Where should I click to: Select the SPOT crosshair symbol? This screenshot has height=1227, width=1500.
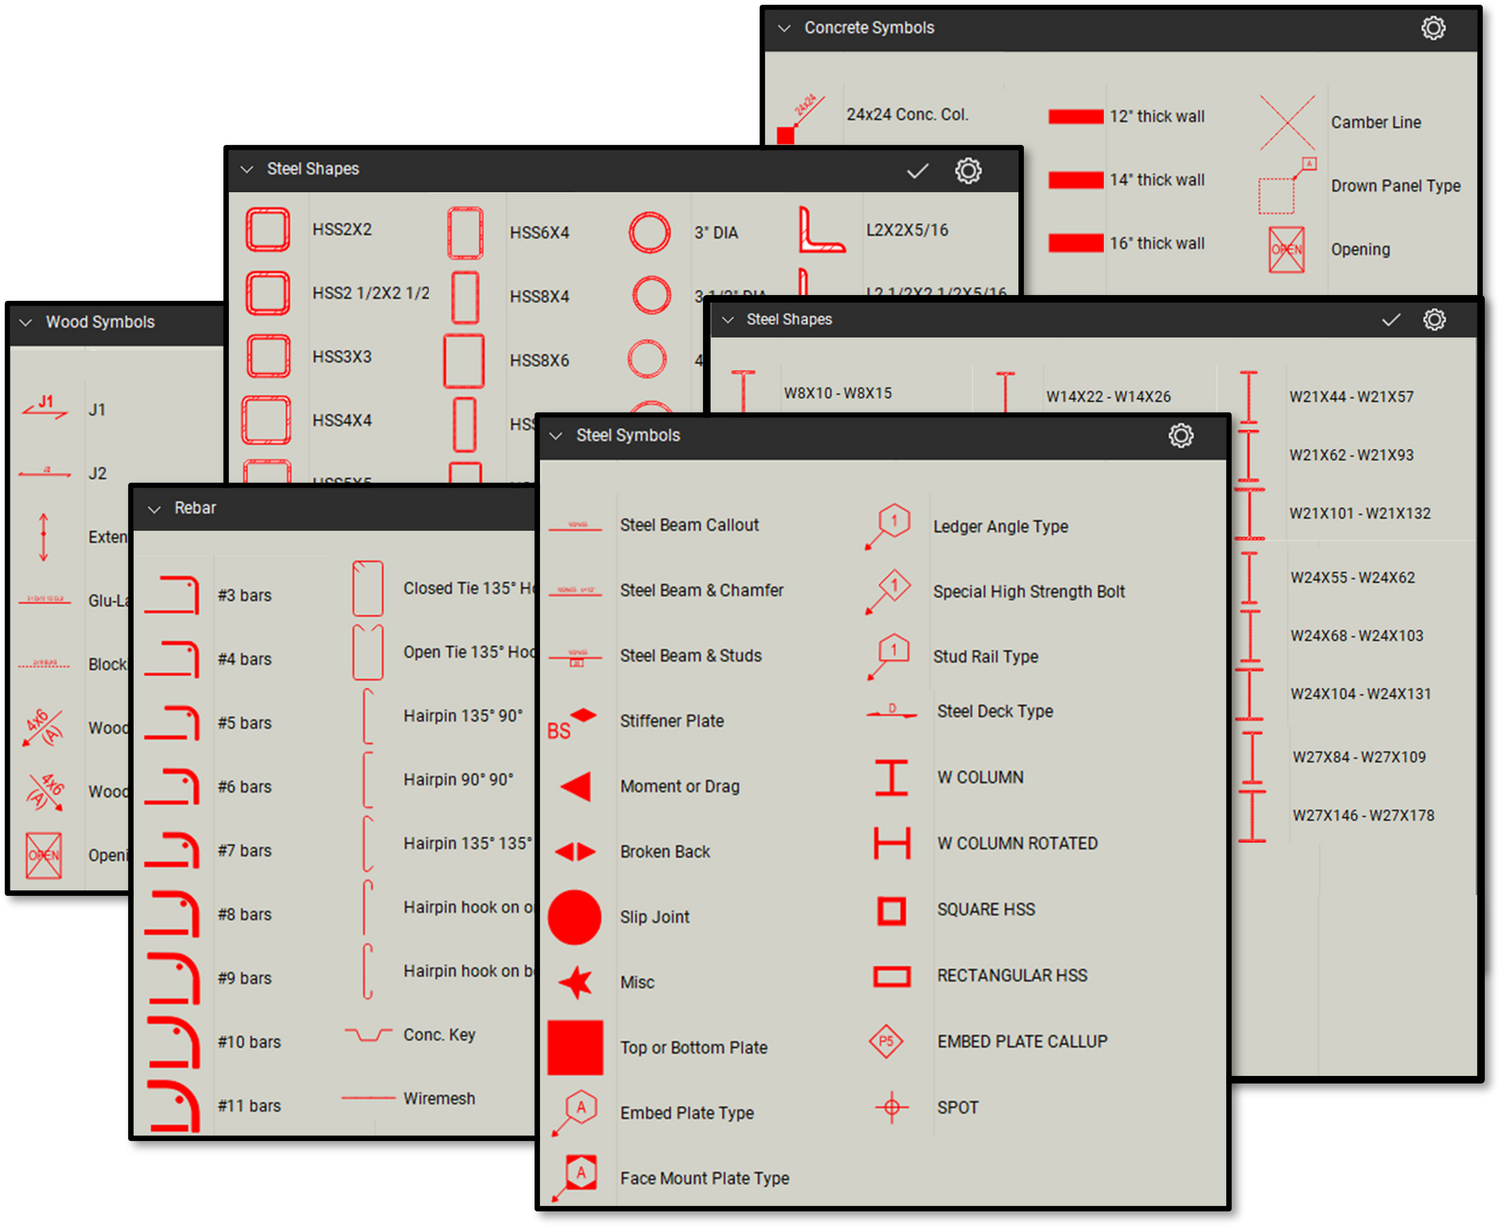[891, 1107]
